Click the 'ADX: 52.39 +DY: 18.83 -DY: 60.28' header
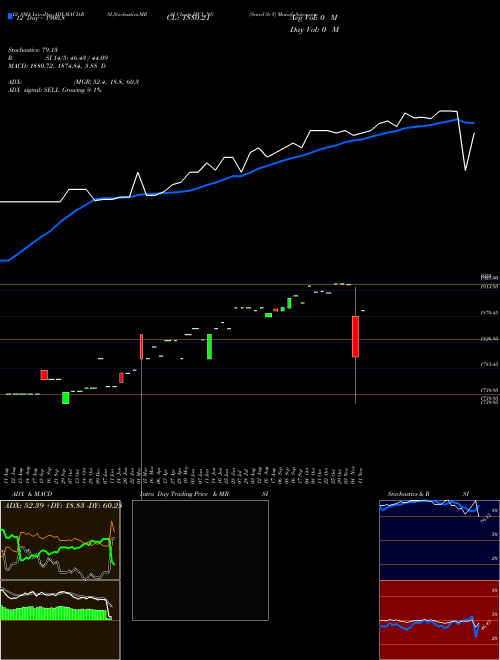 (63, 506)
